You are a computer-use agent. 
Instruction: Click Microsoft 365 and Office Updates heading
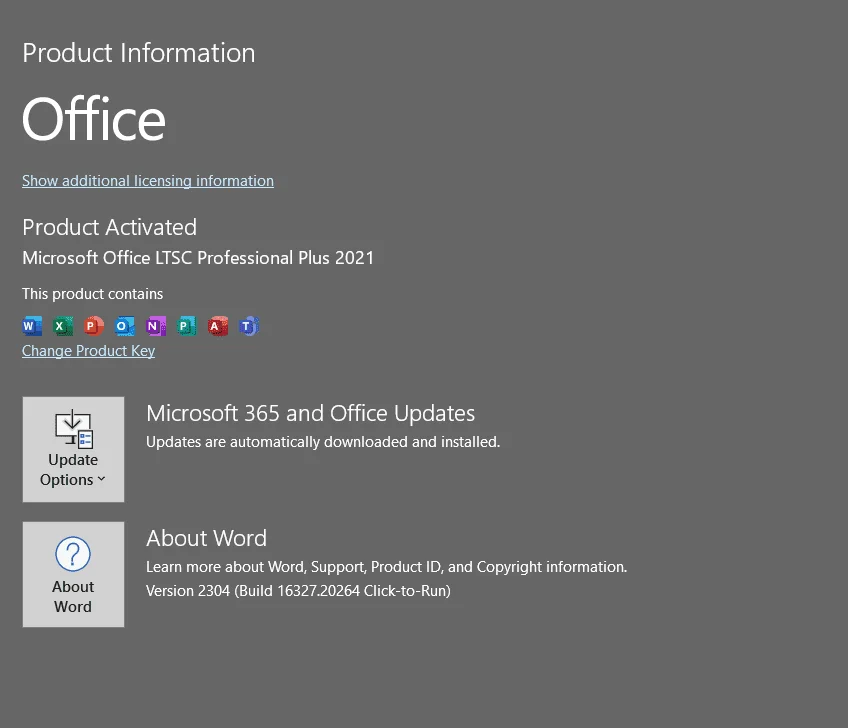click(x=310, y=414)
